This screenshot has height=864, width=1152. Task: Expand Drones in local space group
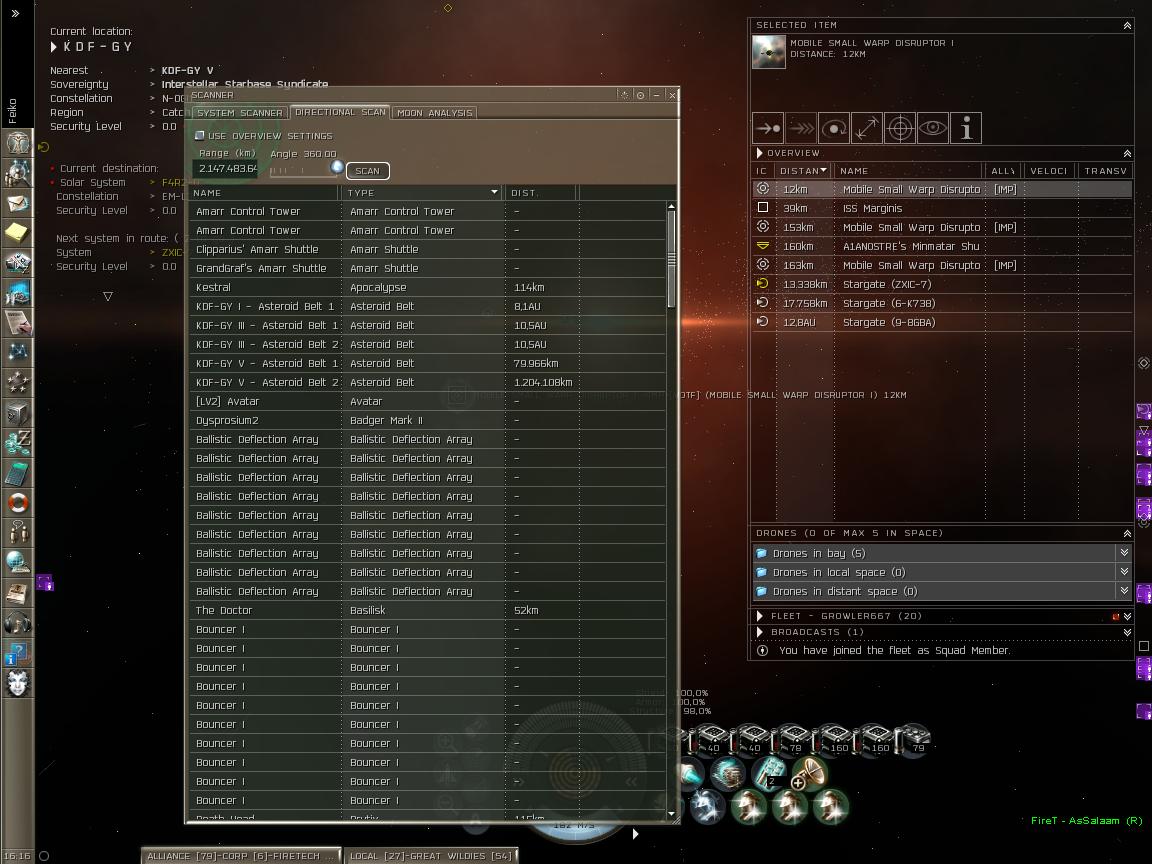coord(1123,572)
